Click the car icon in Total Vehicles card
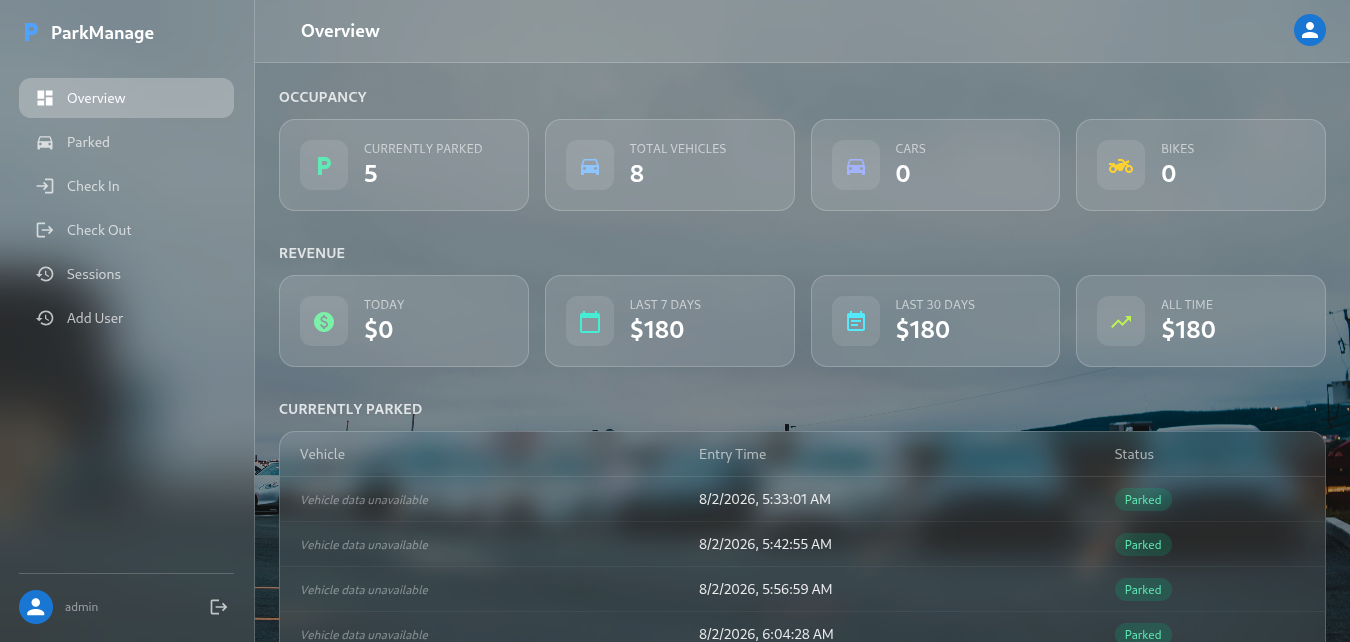This screenshot has height=642, width=1350. [590, 166]
